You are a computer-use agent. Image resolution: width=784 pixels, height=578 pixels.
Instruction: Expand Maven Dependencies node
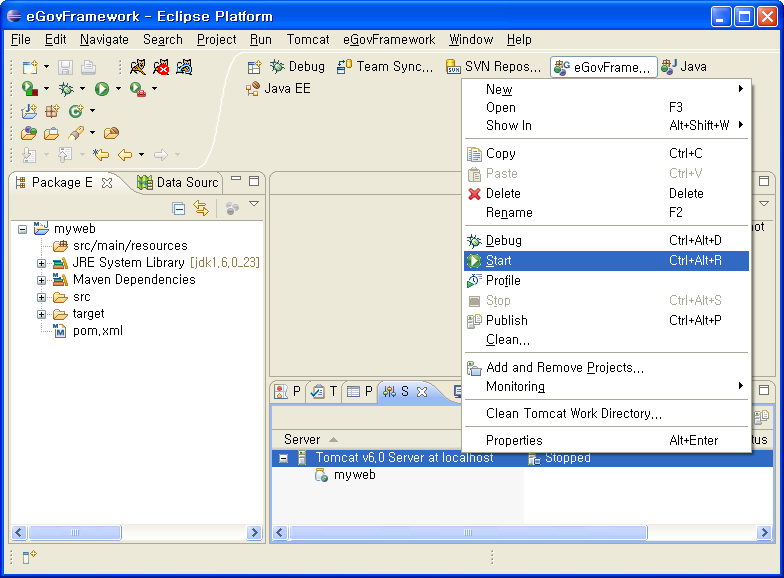pos(42,280)
